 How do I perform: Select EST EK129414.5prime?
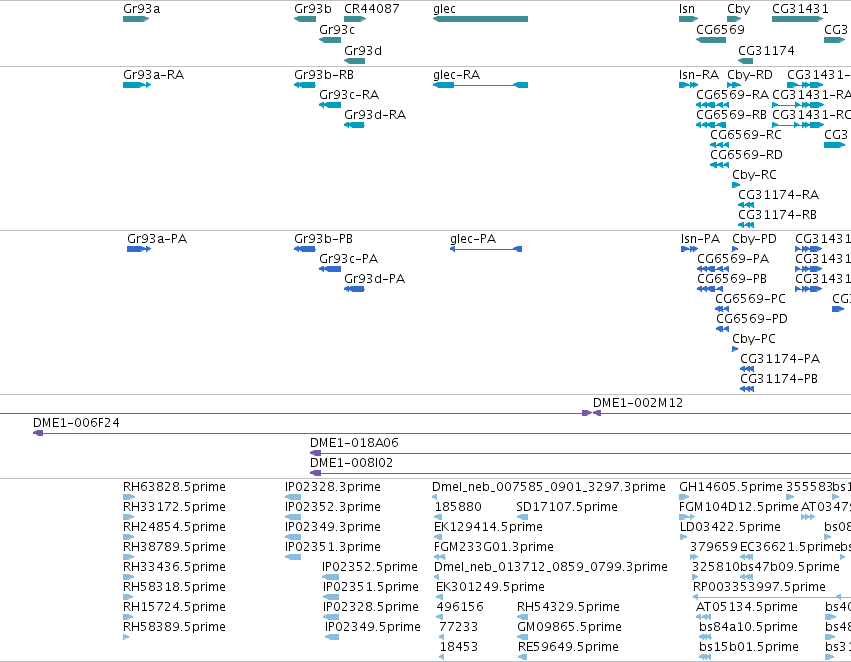tap(436, 537)
